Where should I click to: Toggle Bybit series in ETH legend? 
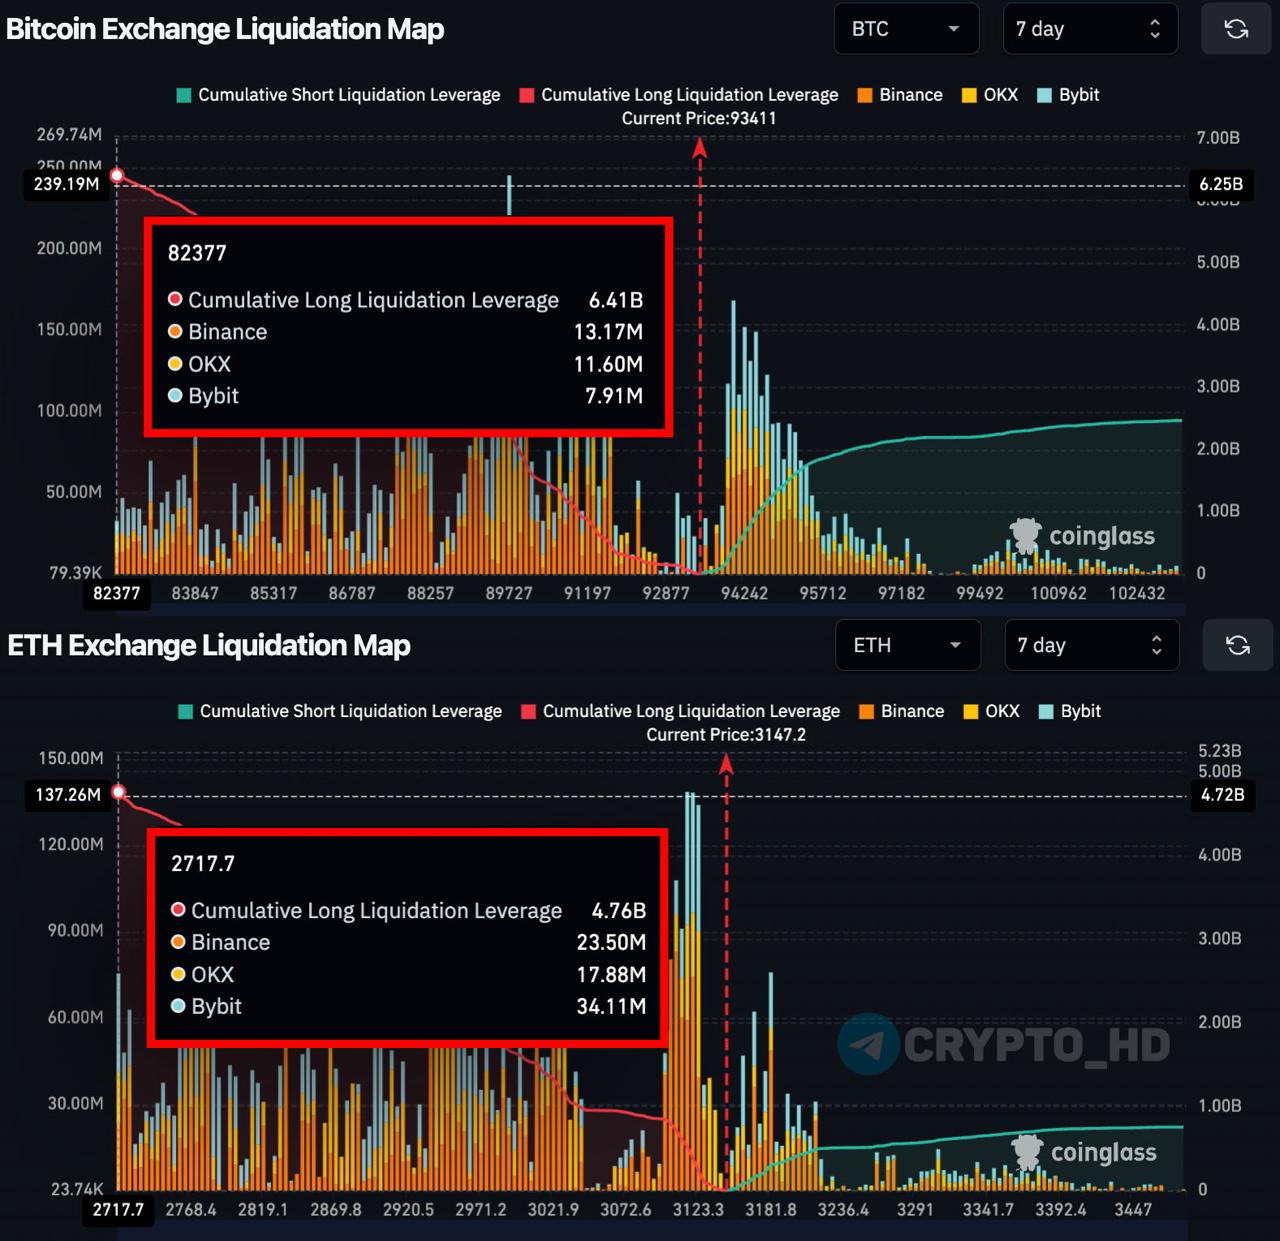(1070, 711)
